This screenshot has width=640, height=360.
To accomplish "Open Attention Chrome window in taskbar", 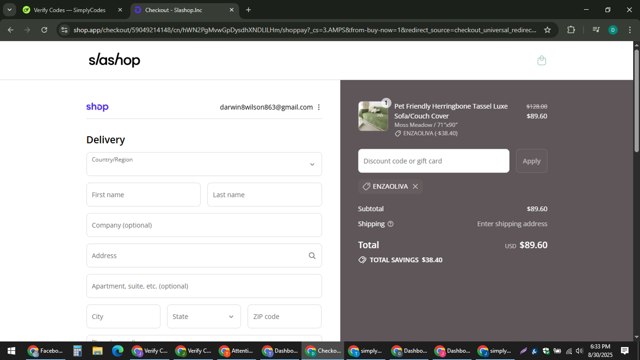I will 236,351.
